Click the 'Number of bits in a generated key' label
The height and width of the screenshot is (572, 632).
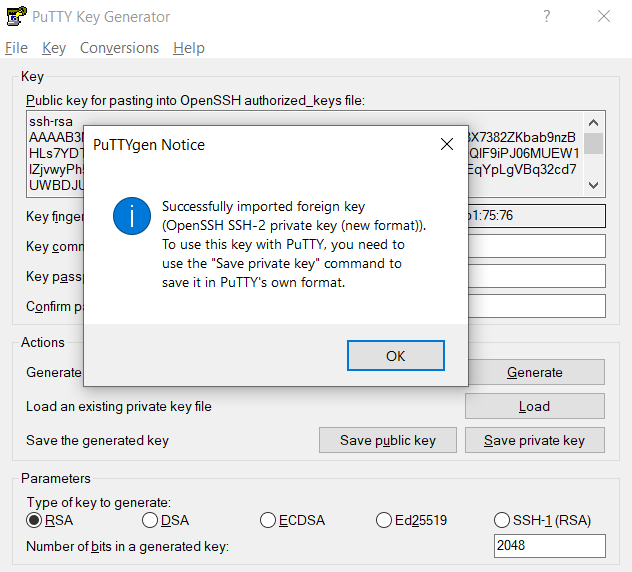point(127,547)
